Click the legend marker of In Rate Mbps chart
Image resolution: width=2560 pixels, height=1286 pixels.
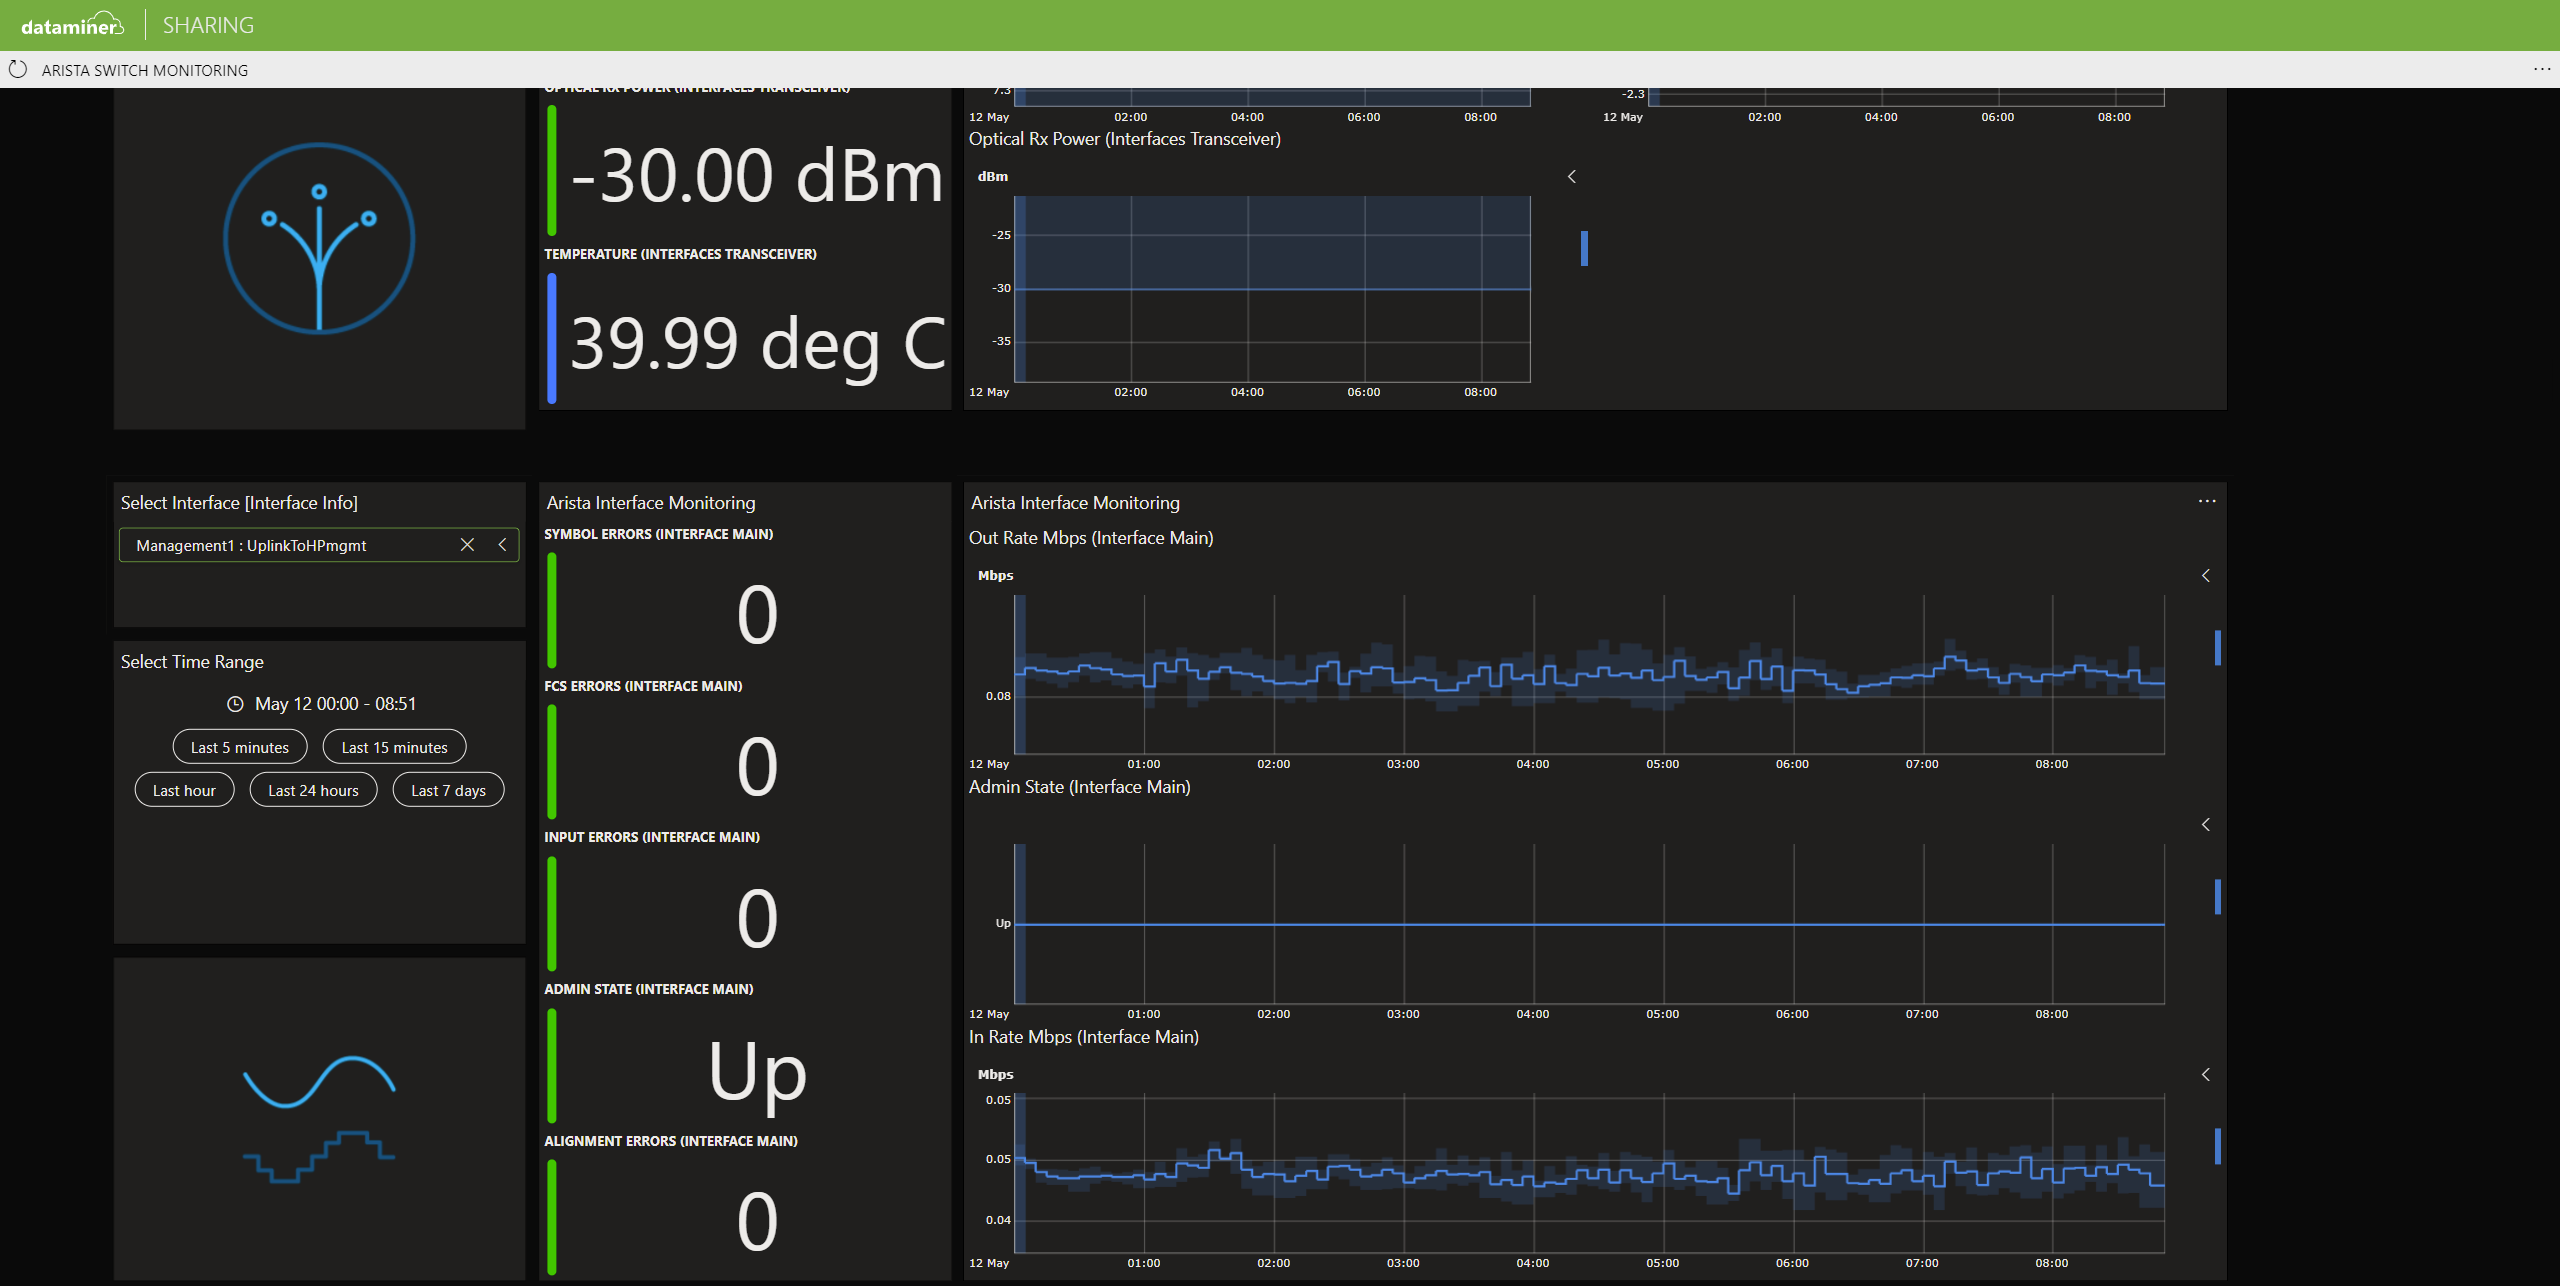2218,1146
